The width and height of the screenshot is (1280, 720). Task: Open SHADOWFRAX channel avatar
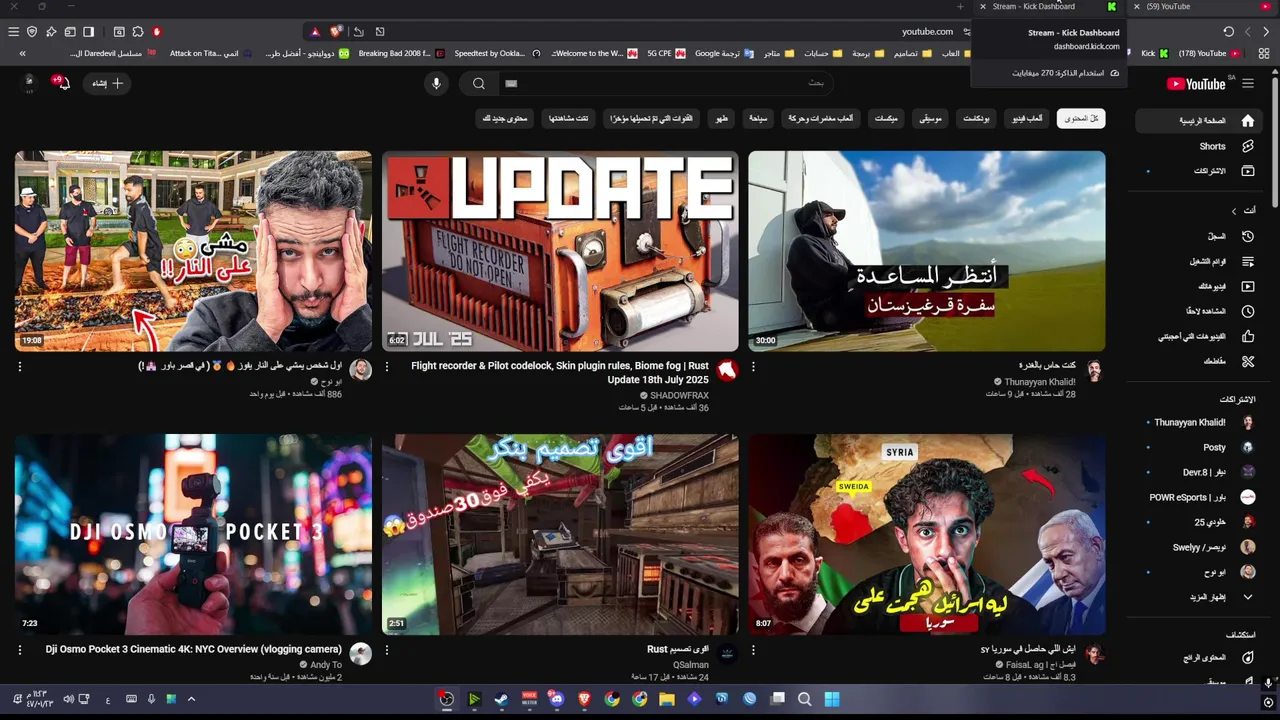point(727,370)
